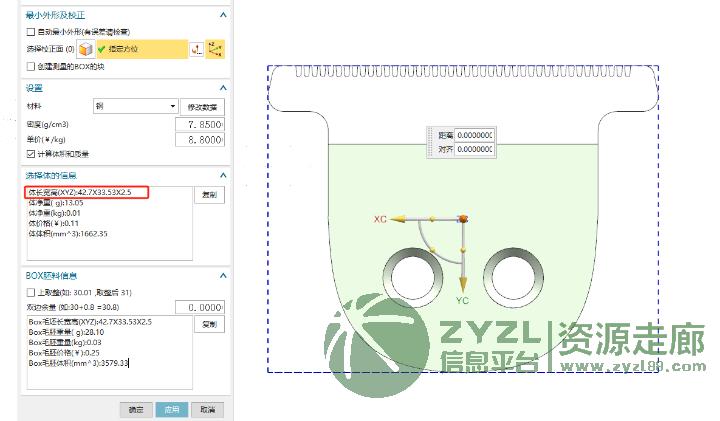Click the 密度 density input field

(199, 124)
